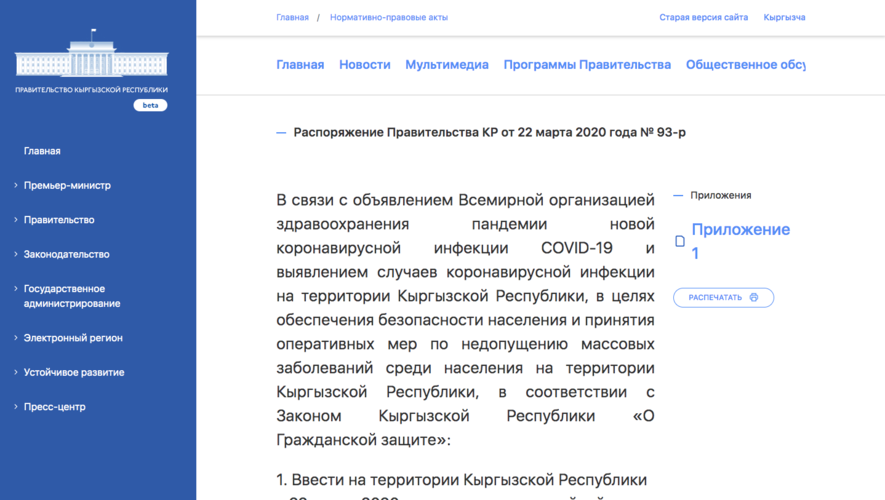Open Программы Правительства in top navigation
This screenshot has width=885, height=500.
coord(587,65)
